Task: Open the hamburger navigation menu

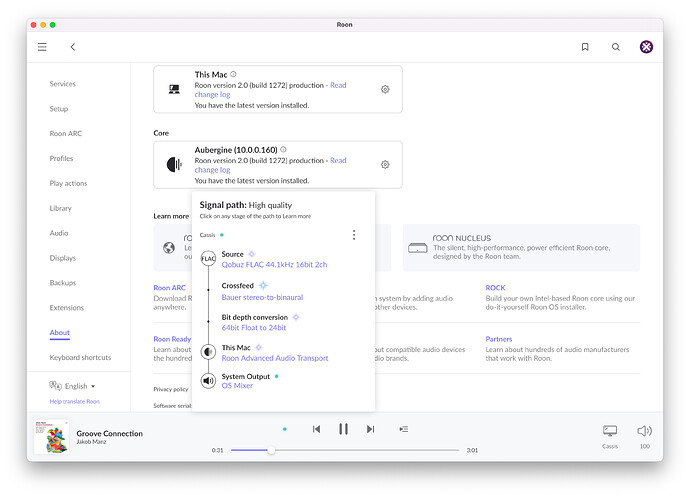Action: [x=42, y=47]
